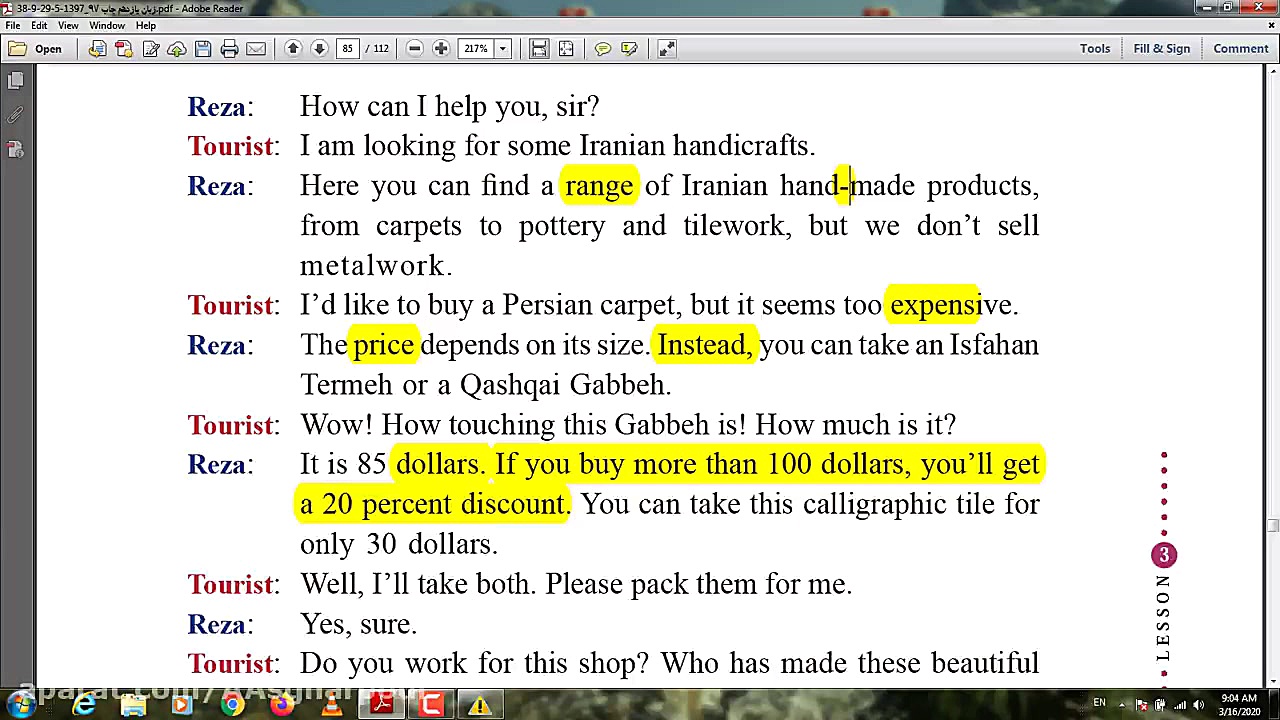Click the cloud upload icon
Screen dimensions: 1280x720
point(177,48)
